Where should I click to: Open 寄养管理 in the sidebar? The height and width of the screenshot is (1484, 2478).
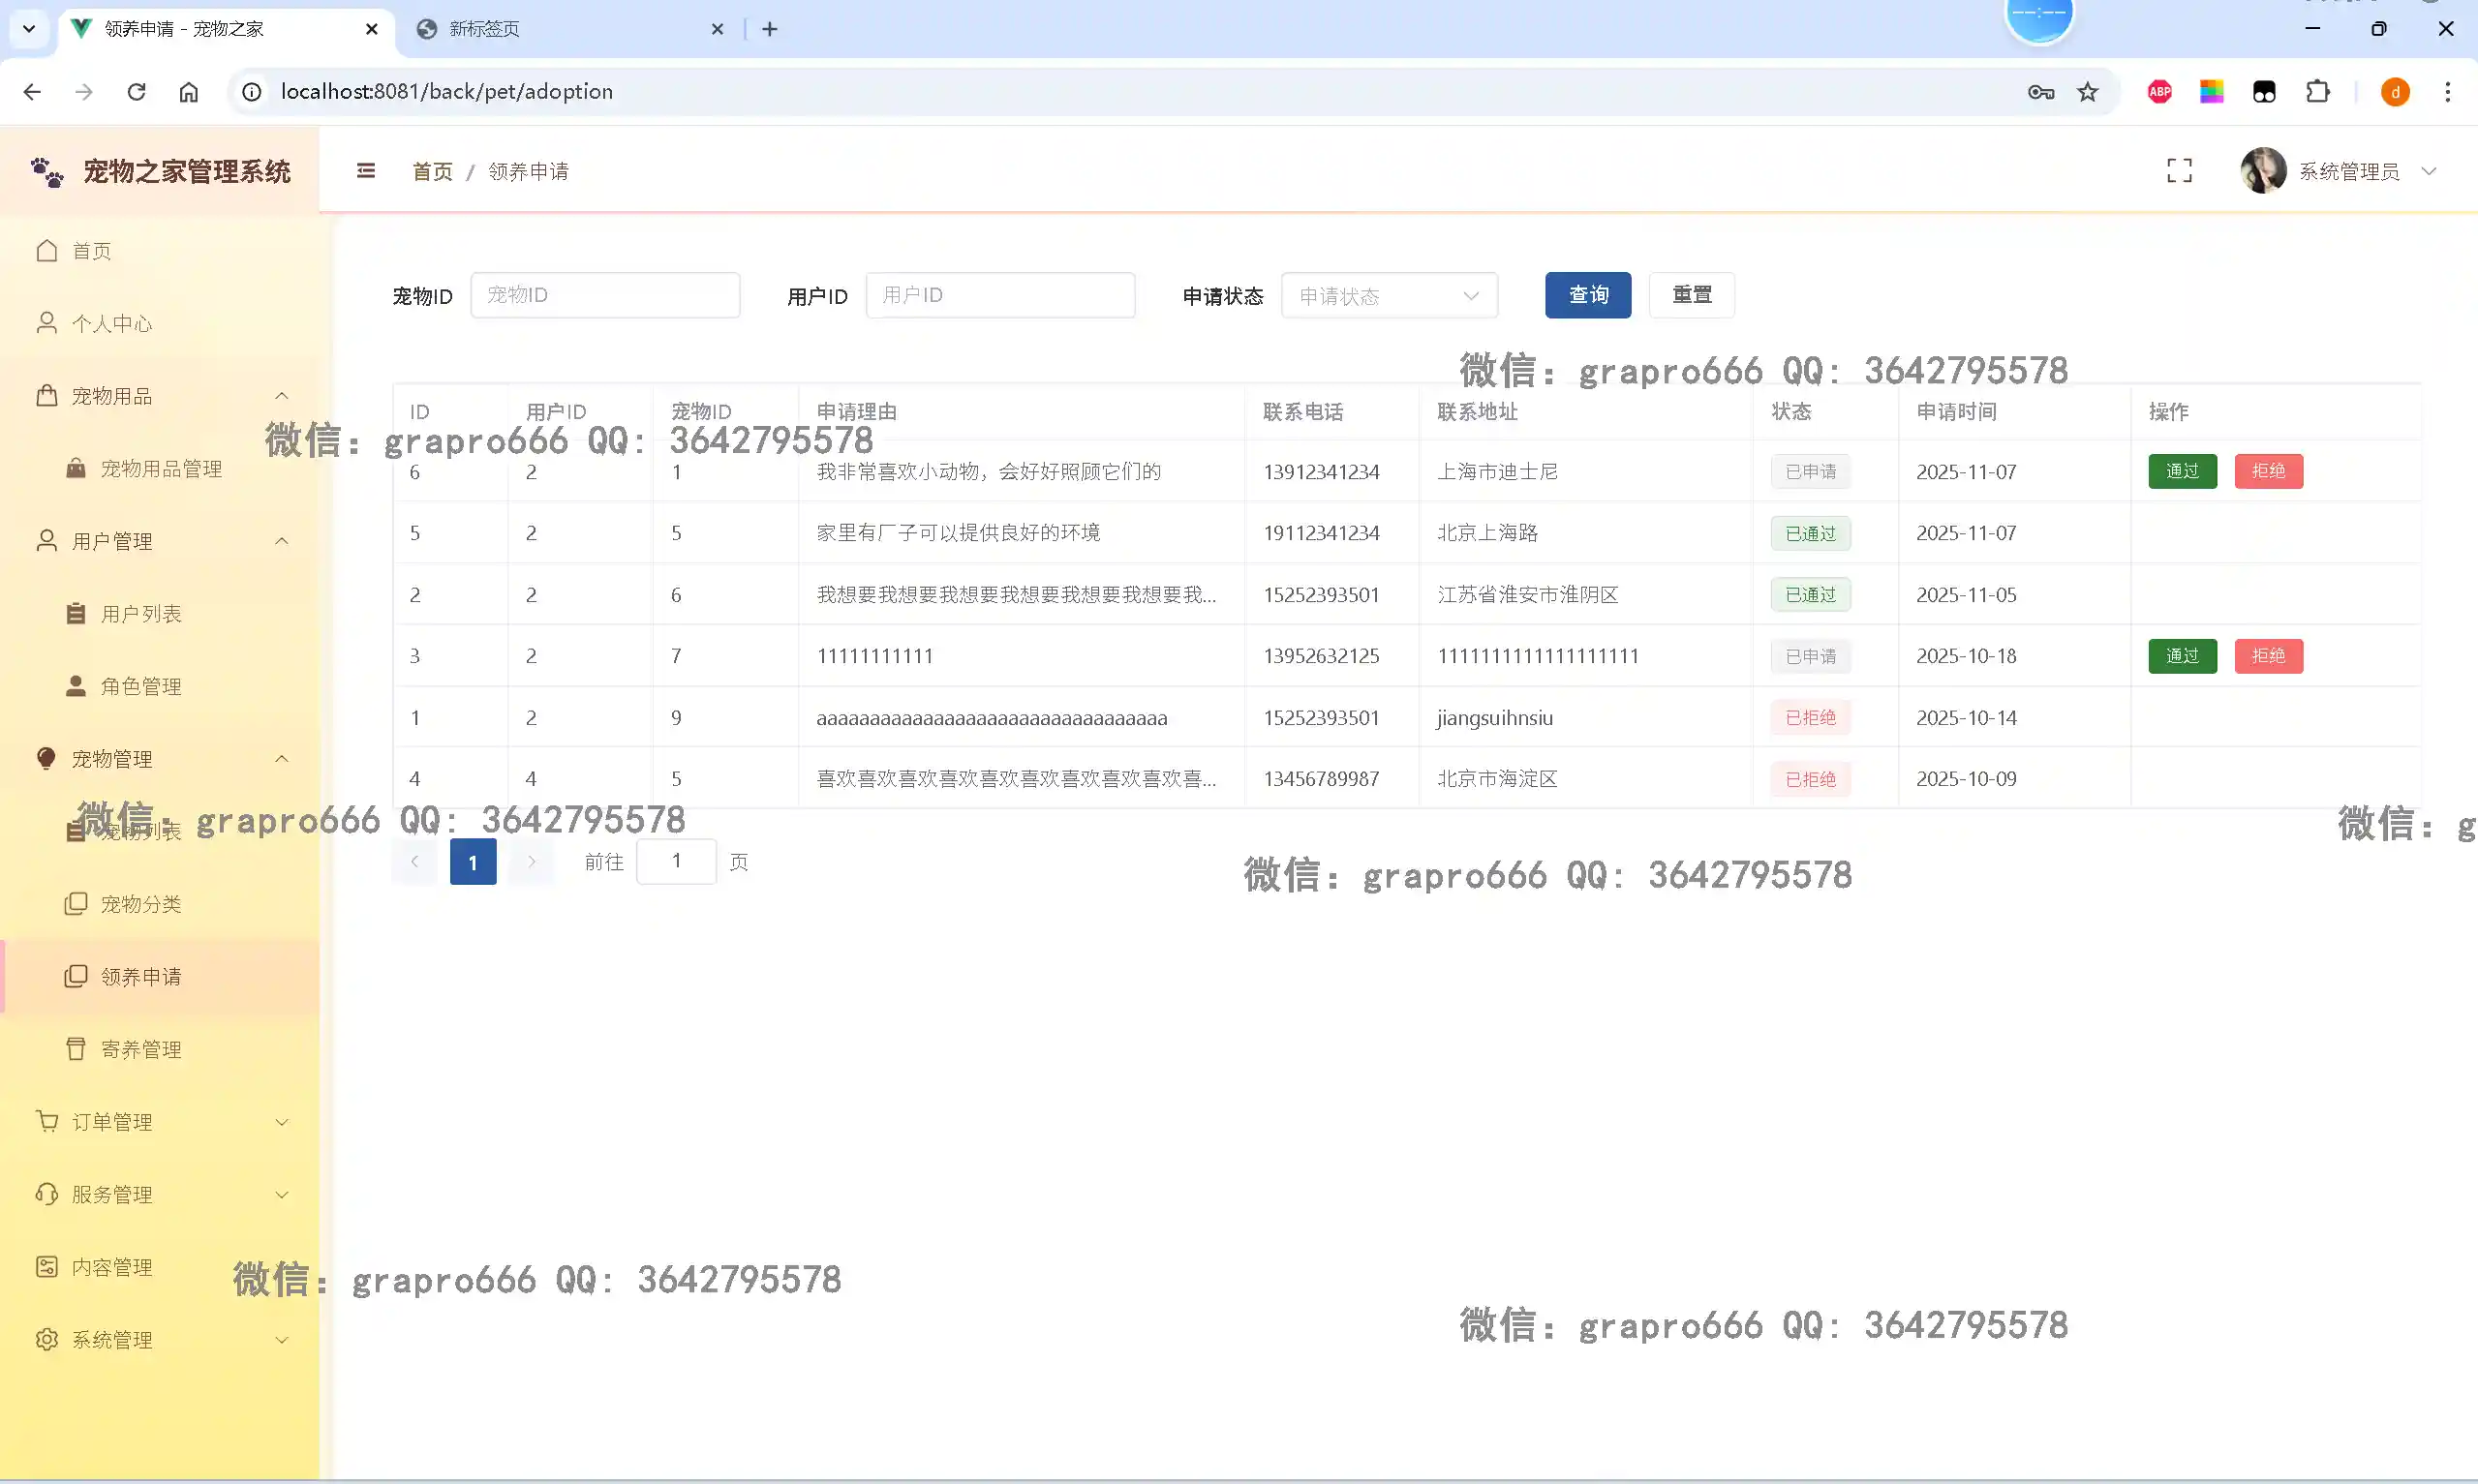tap(141, 1049)
